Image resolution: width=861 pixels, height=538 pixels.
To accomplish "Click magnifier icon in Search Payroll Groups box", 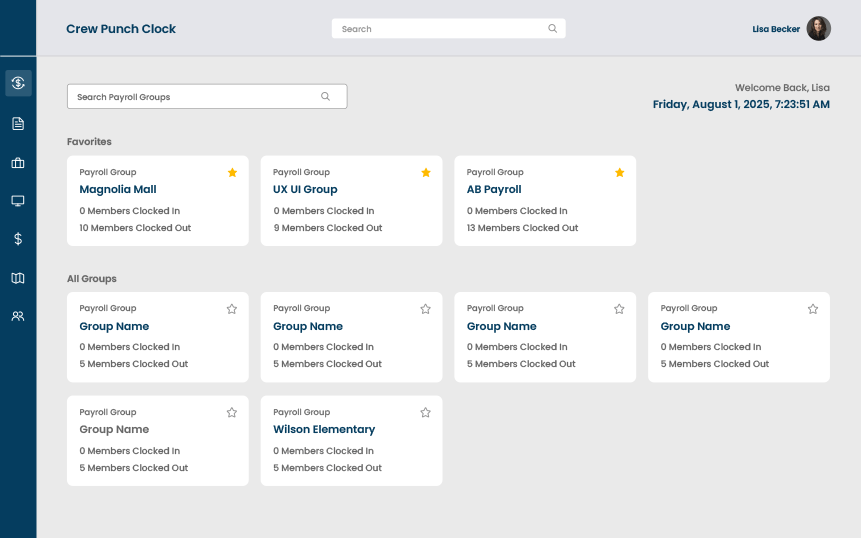I will click(x=325, y=97).
